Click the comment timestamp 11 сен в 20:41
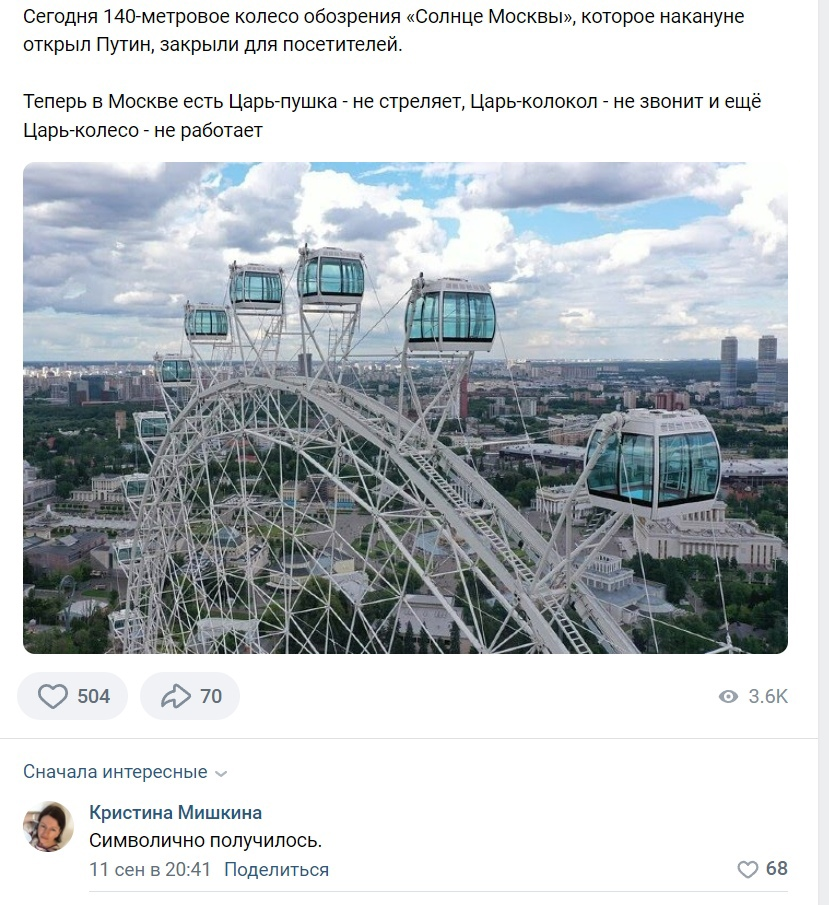The image size is (829, 905). 150,869
